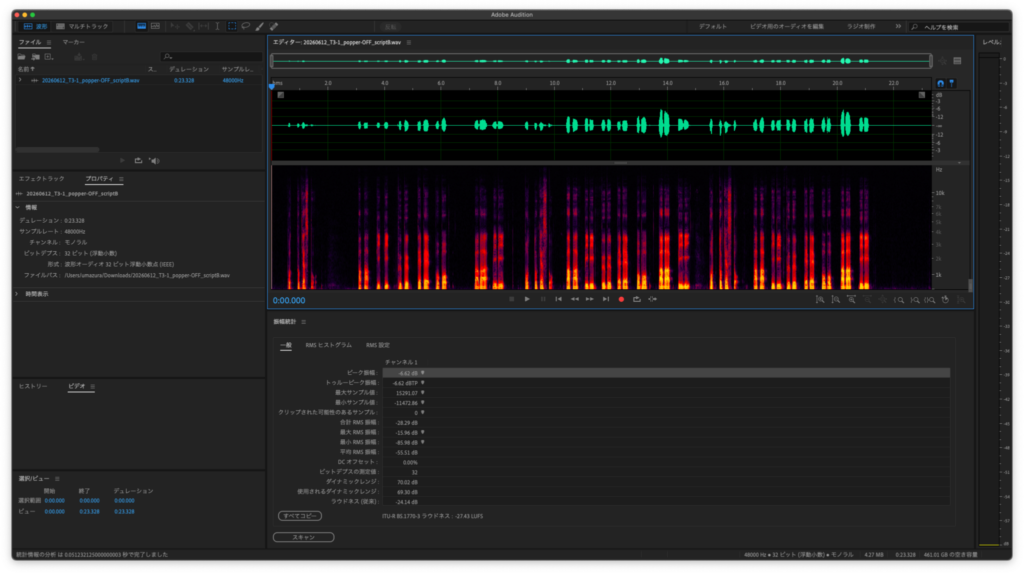The height and width of the screenshot is (574, 1024).
Task: Select the Lasso Selection tool
Action: coord(246,26)
